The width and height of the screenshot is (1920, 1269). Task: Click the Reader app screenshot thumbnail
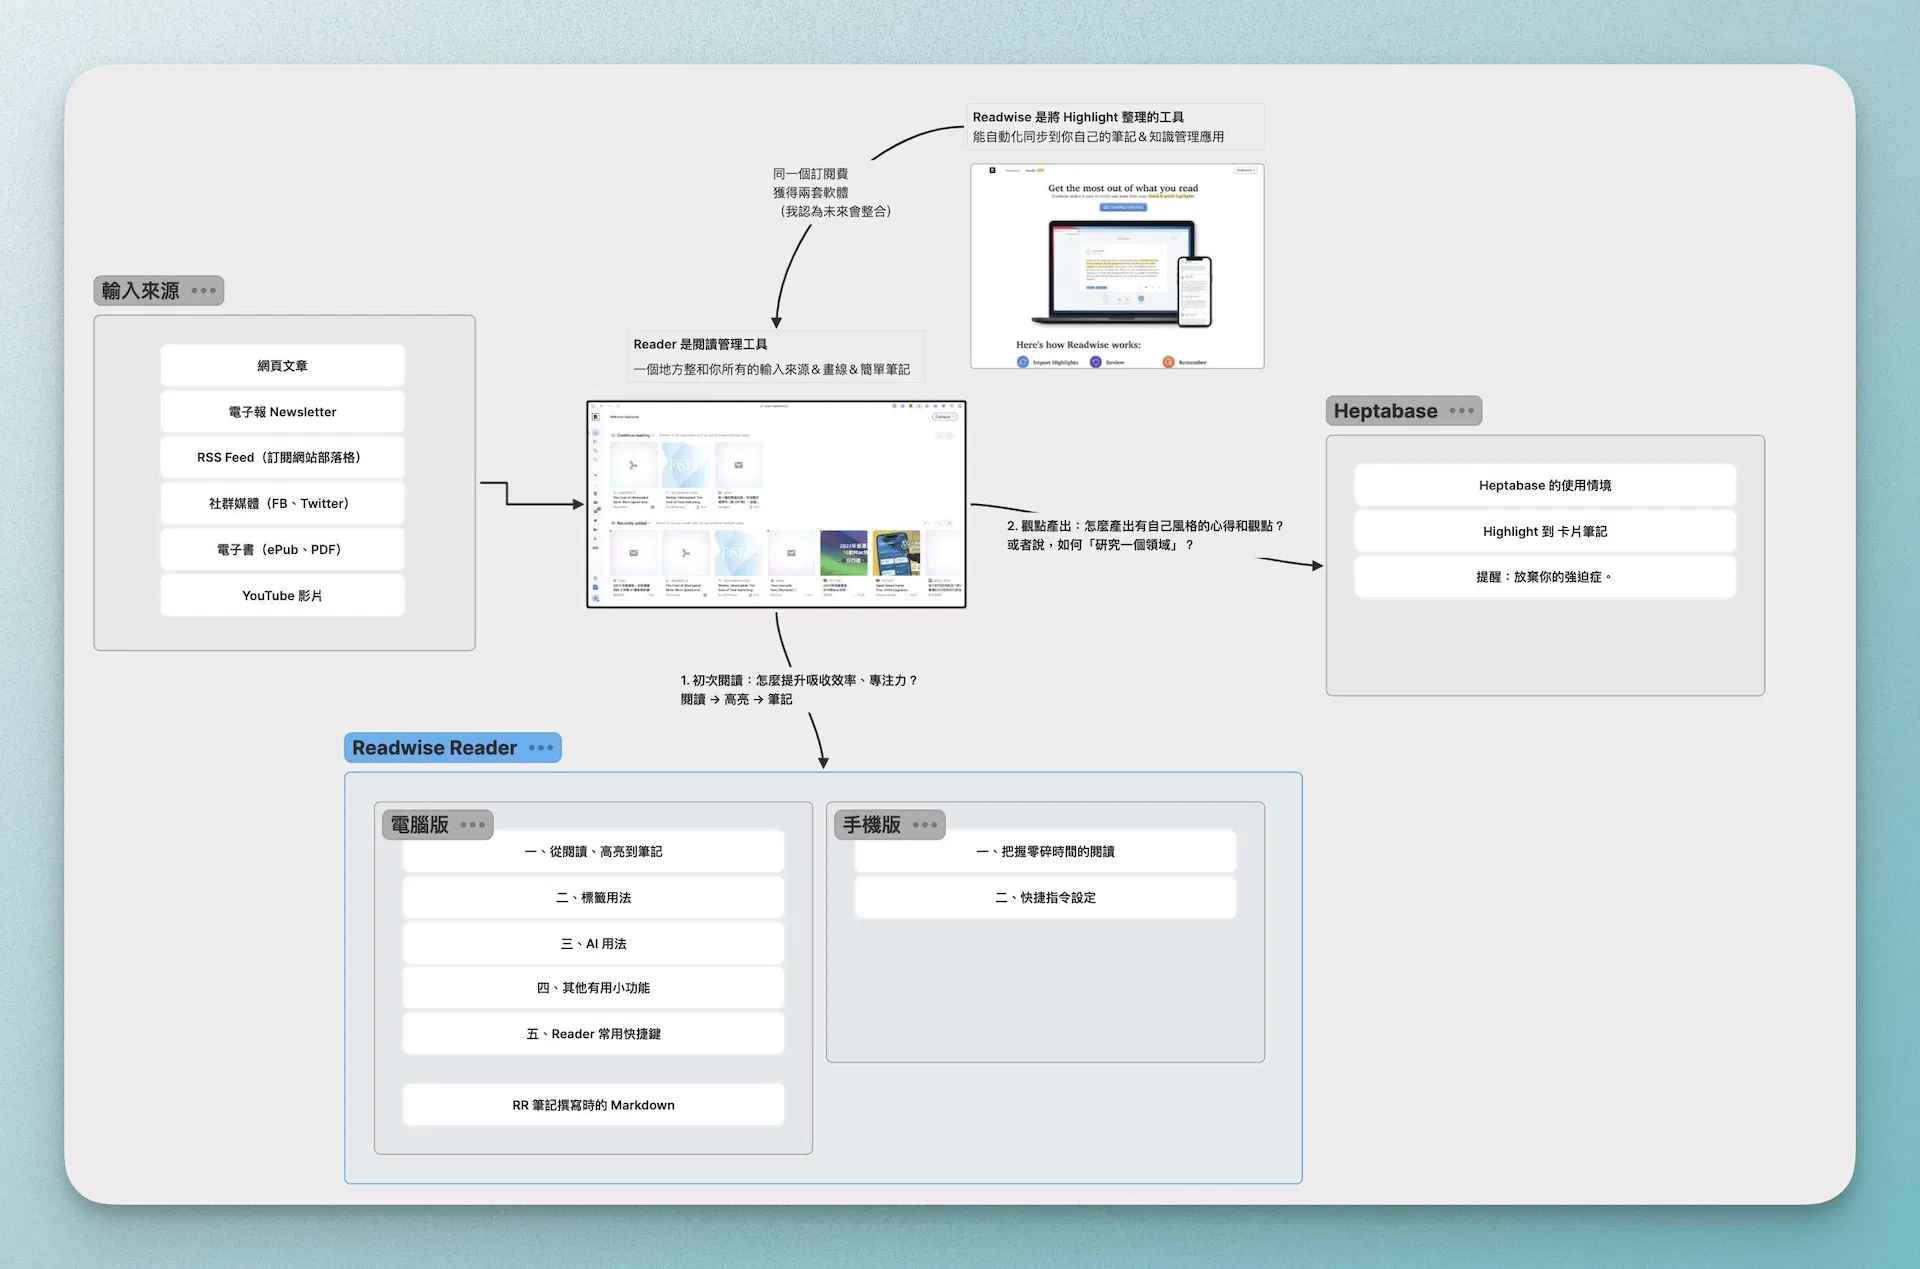[776, 504]
